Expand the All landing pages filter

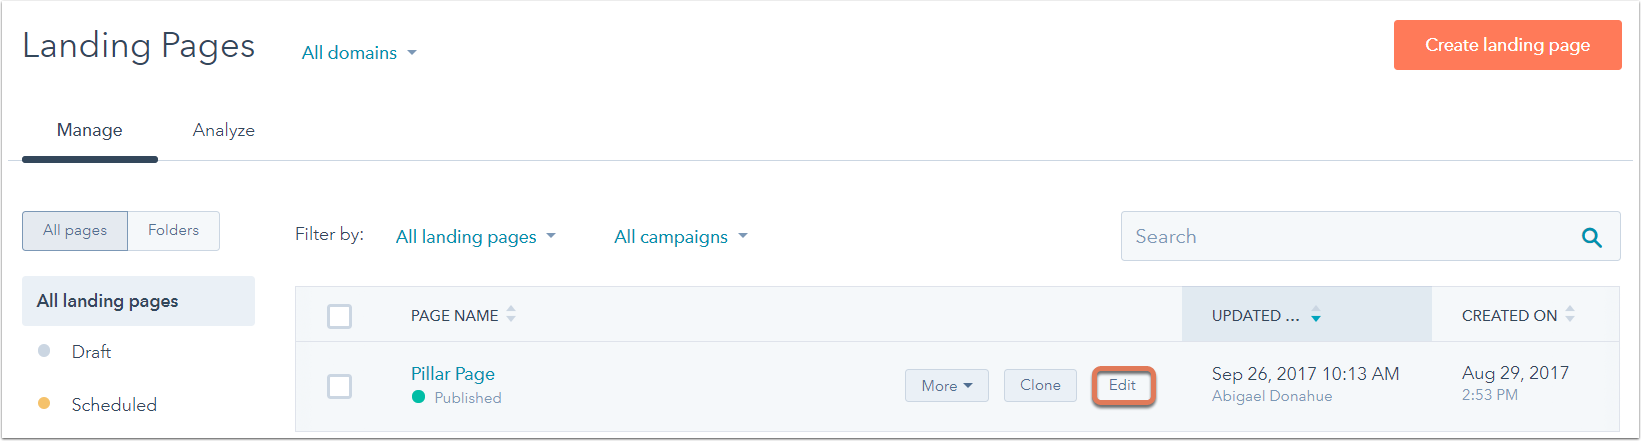(475, 237)
